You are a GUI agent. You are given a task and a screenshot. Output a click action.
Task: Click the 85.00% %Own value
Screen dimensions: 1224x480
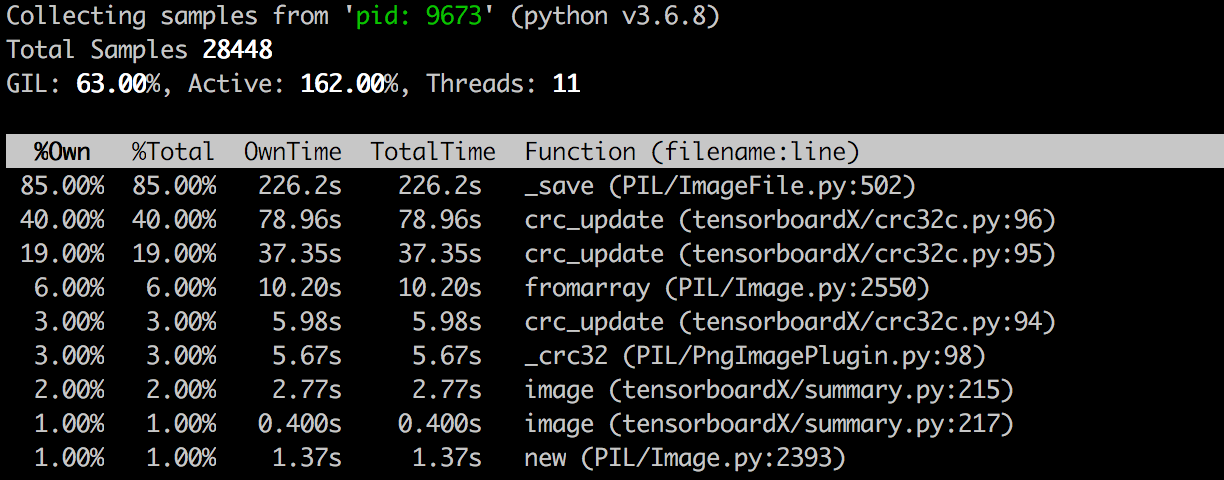[x=62, y=186]
